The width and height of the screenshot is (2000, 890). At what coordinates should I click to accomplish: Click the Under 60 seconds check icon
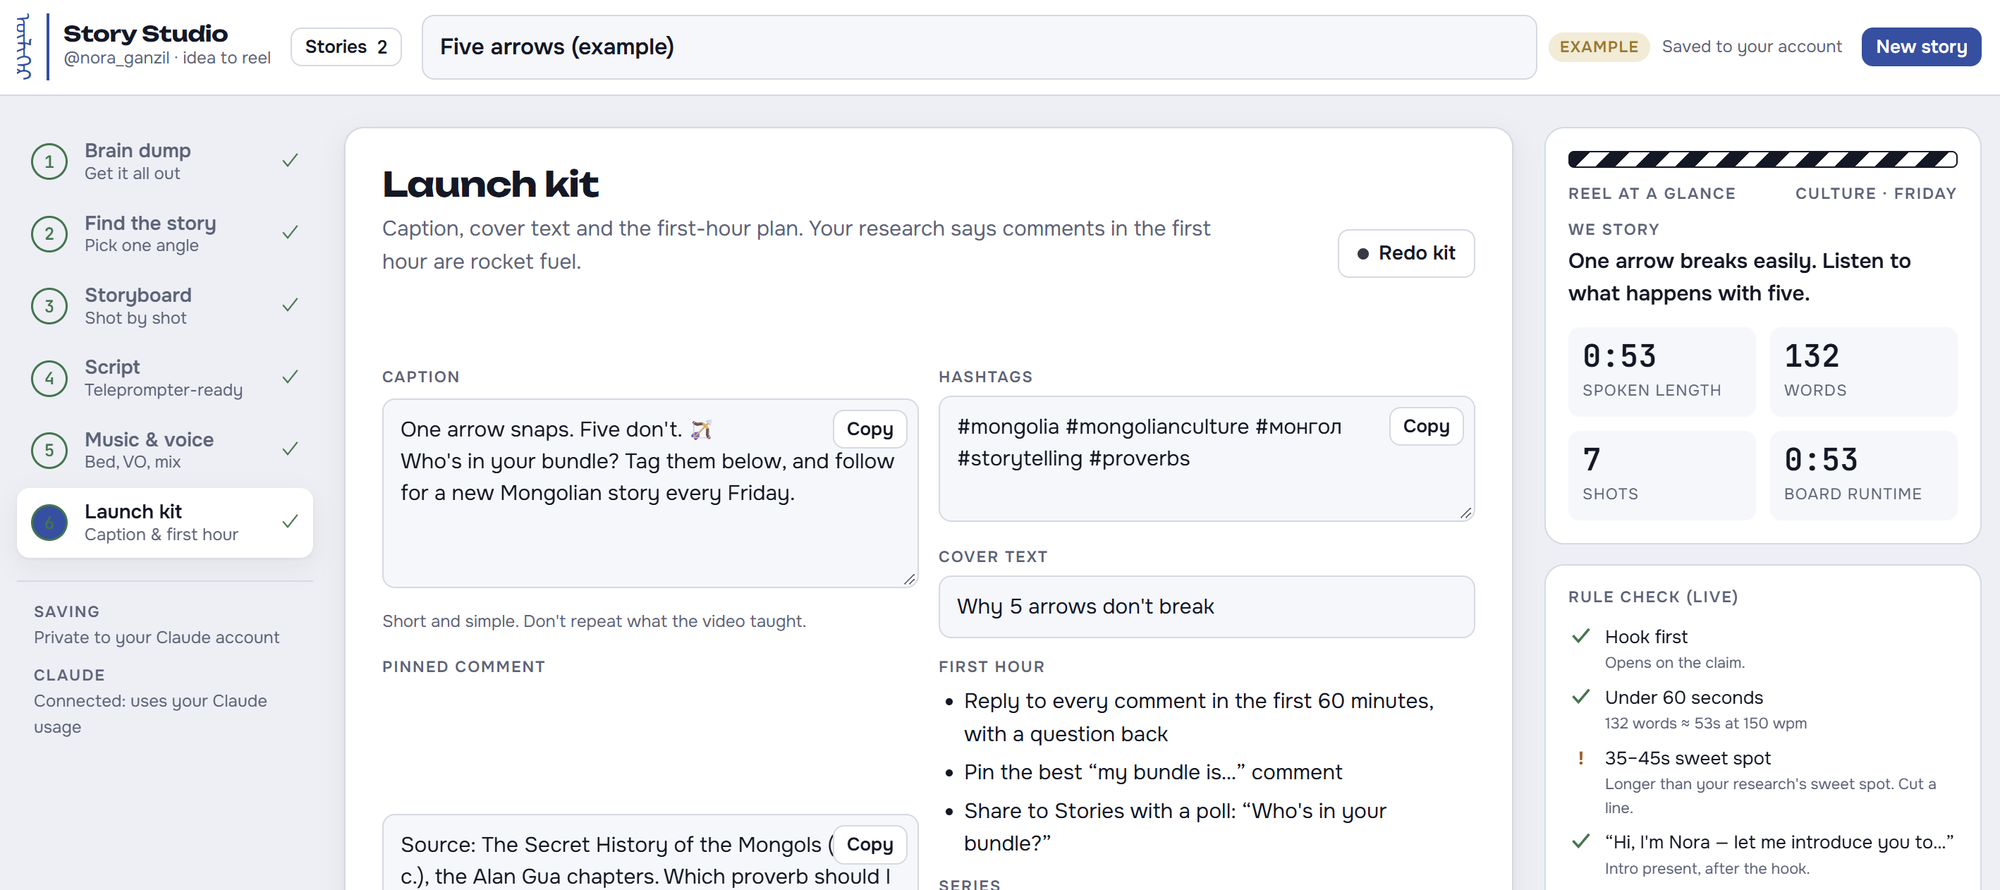pos(1581,696)
